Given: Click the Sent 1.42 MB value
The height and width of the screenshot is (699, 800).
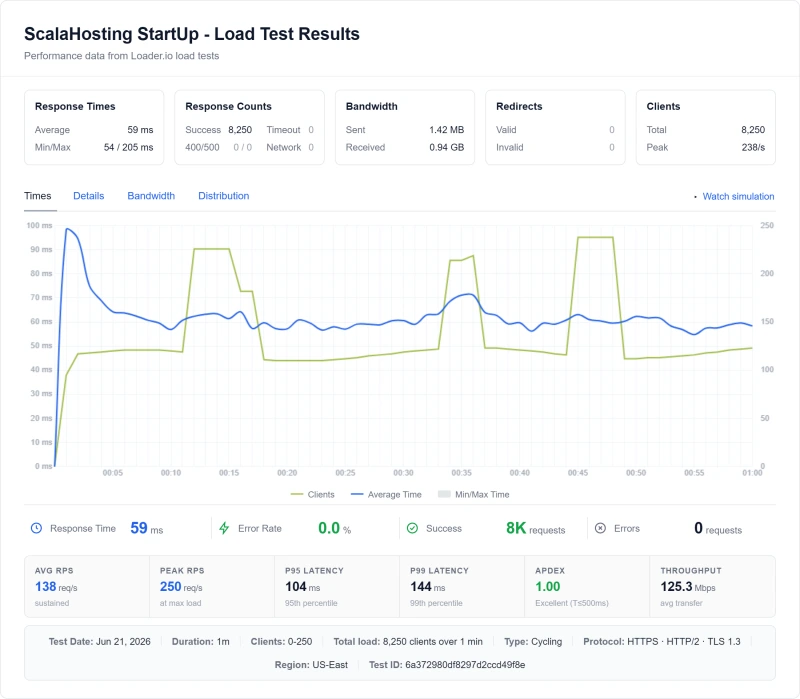Looking at the screenshot, I should click(446, 130).
